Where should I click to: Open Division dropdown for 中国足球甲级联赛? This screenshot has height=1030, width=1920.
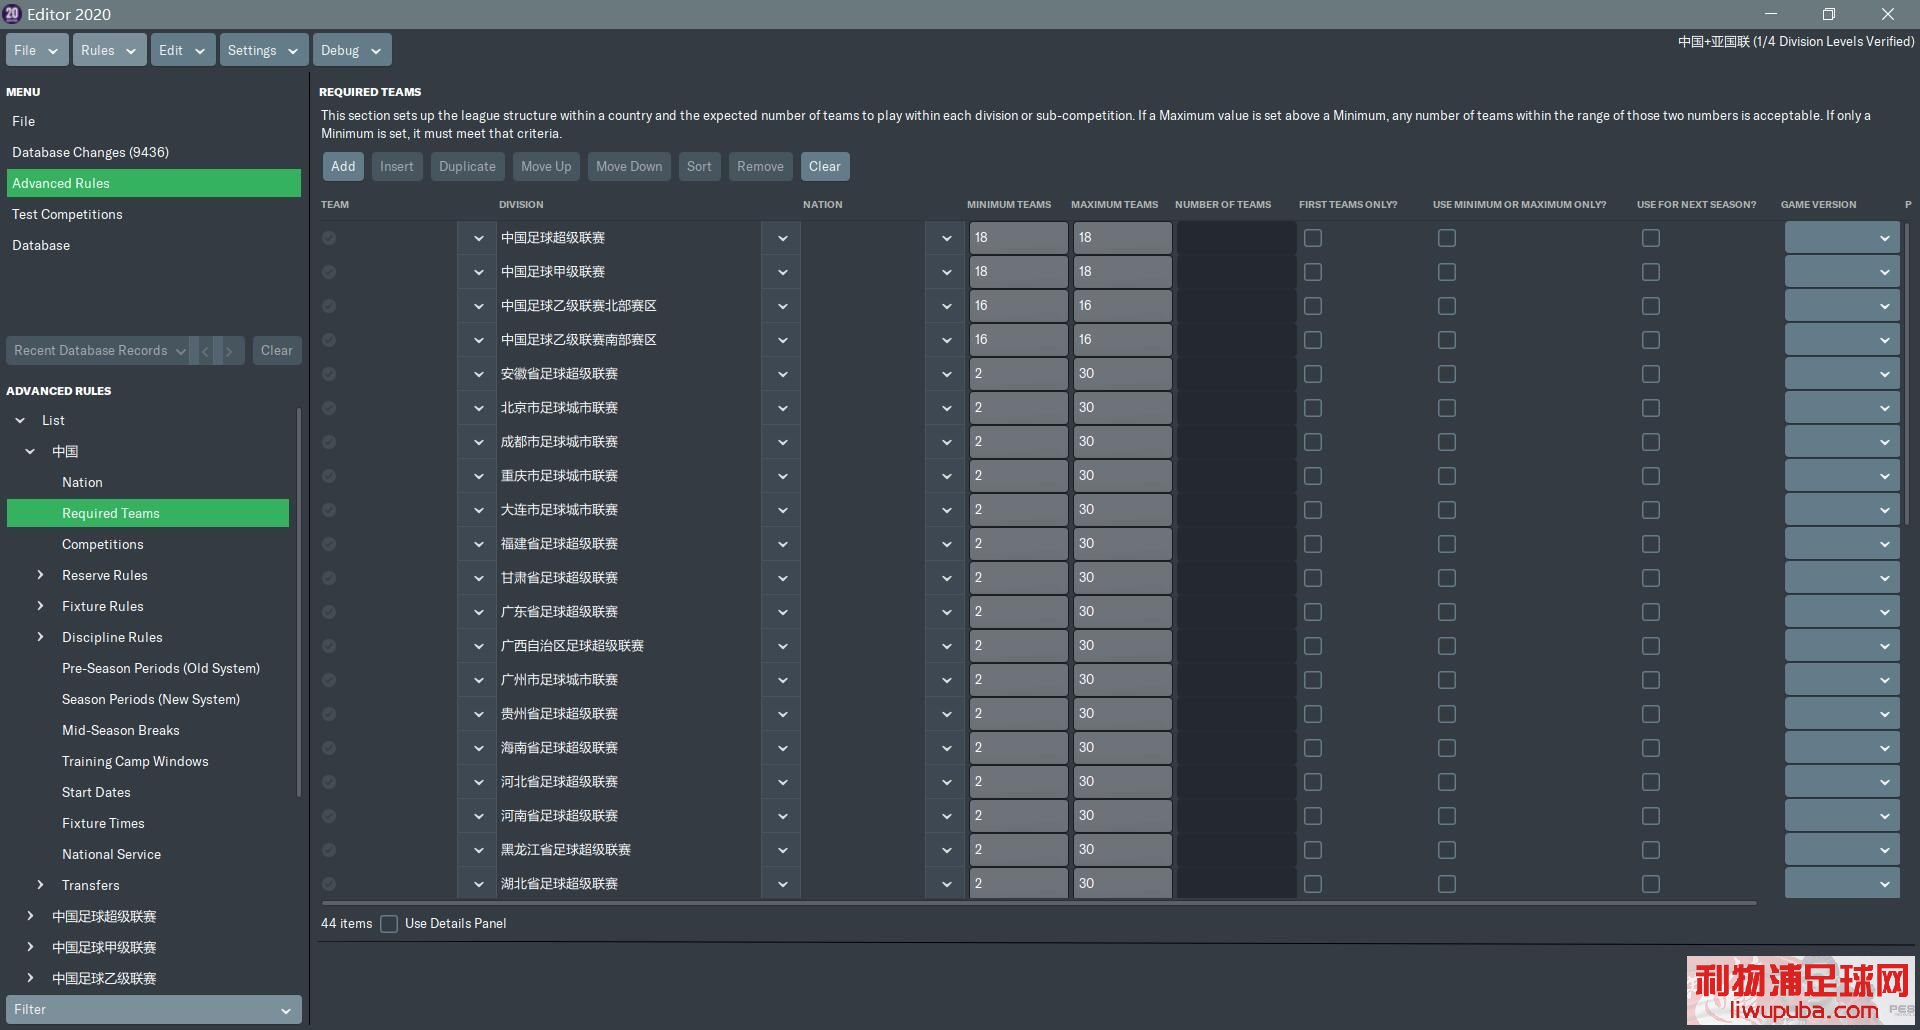[782, 272]
